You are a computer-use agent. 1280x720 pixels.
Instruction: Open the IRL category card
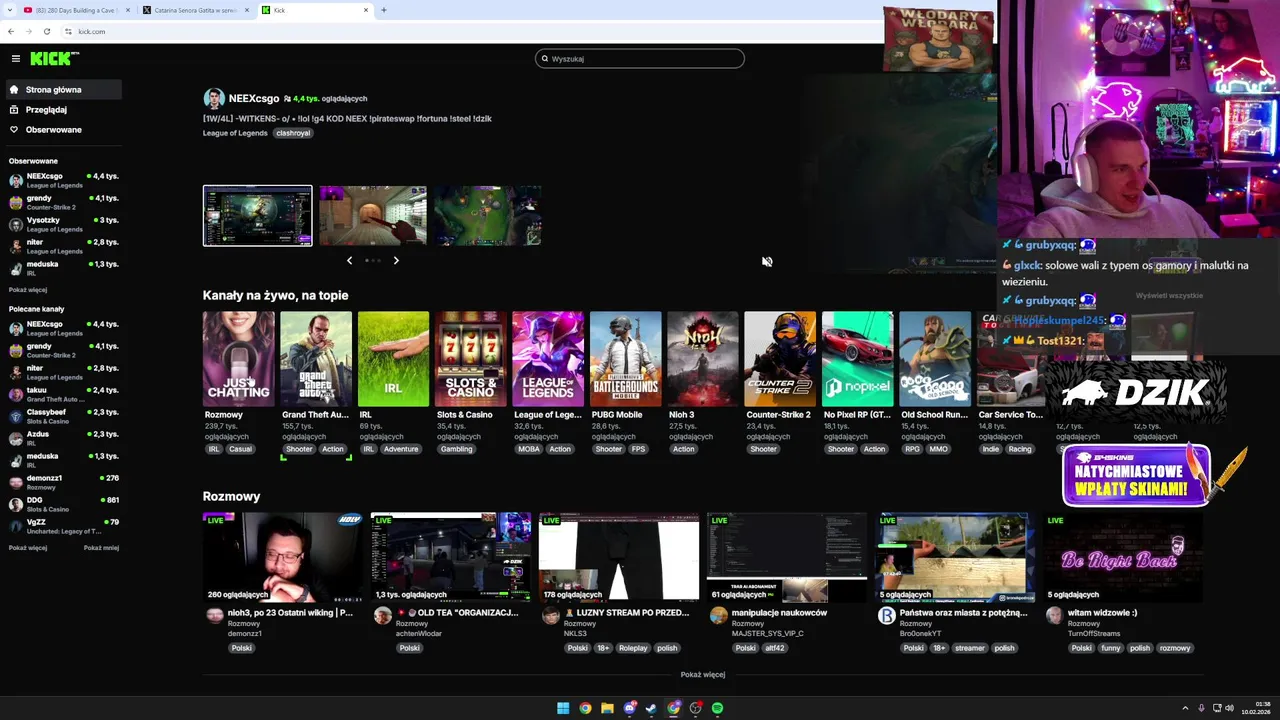point(393,359)
